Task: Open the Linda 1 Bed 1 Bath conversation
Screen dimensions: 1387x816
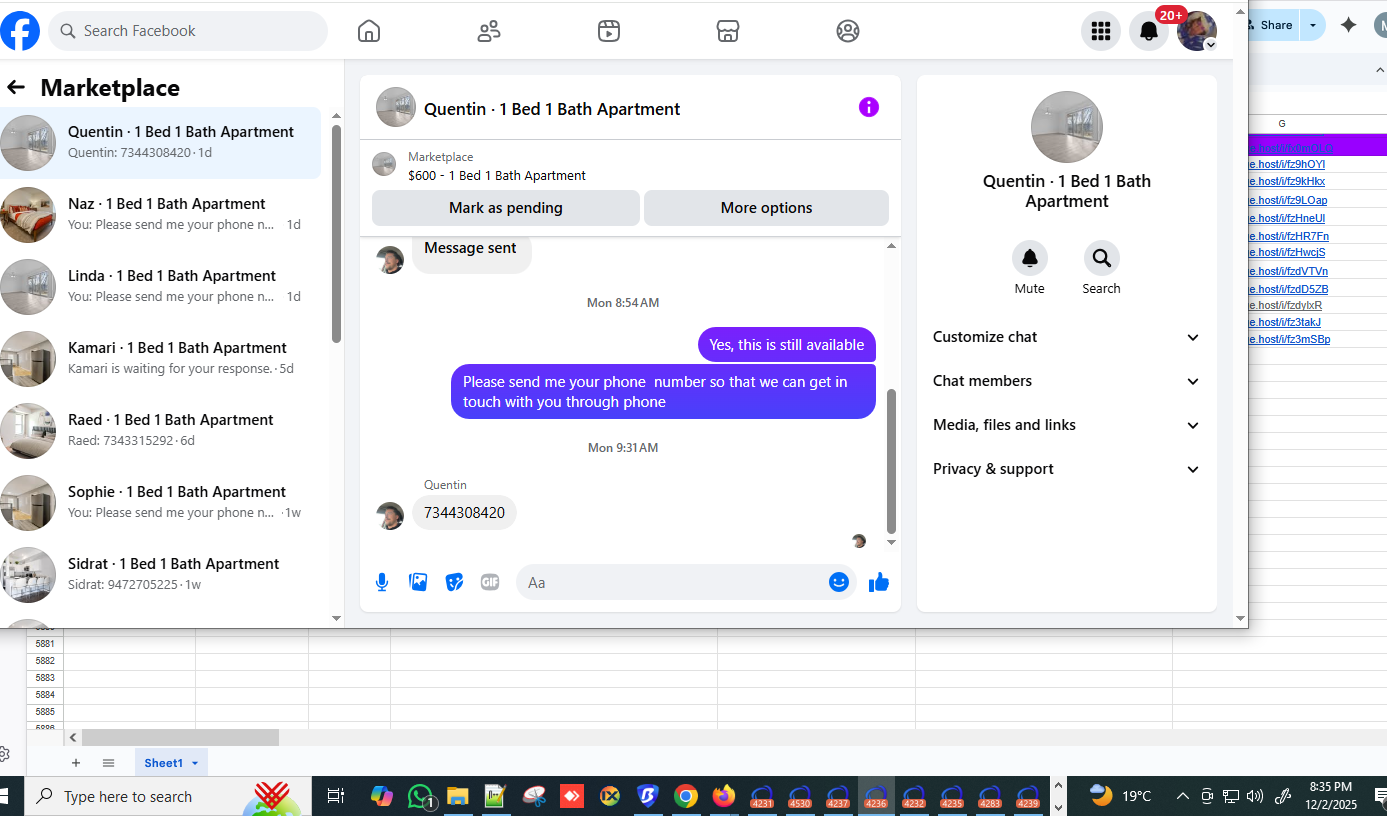Action: coord(161,287)
